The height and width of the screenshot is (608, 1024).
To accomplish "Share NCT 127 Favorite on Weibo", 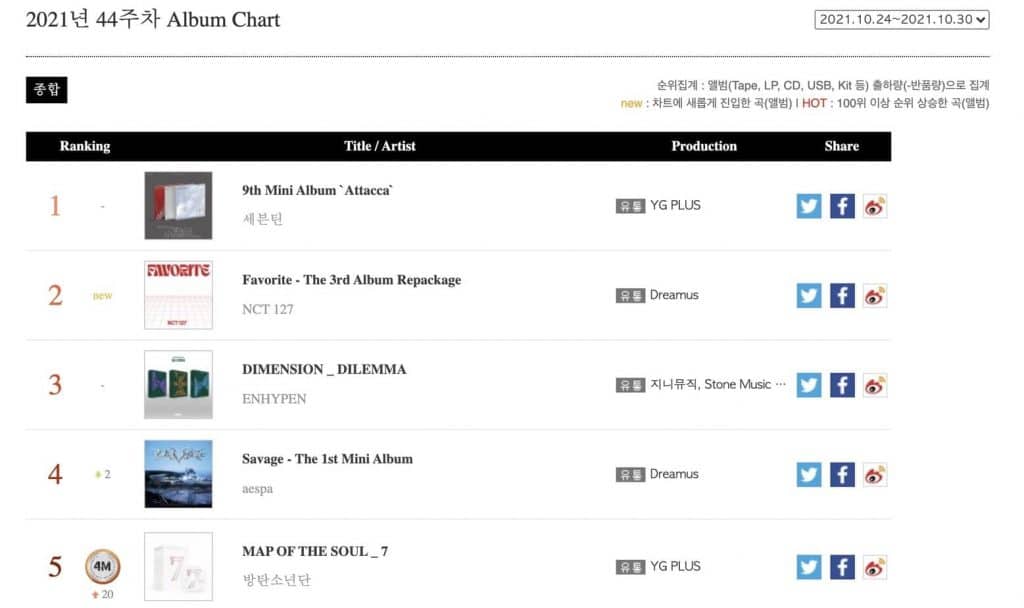I will [x=875, y=296].
